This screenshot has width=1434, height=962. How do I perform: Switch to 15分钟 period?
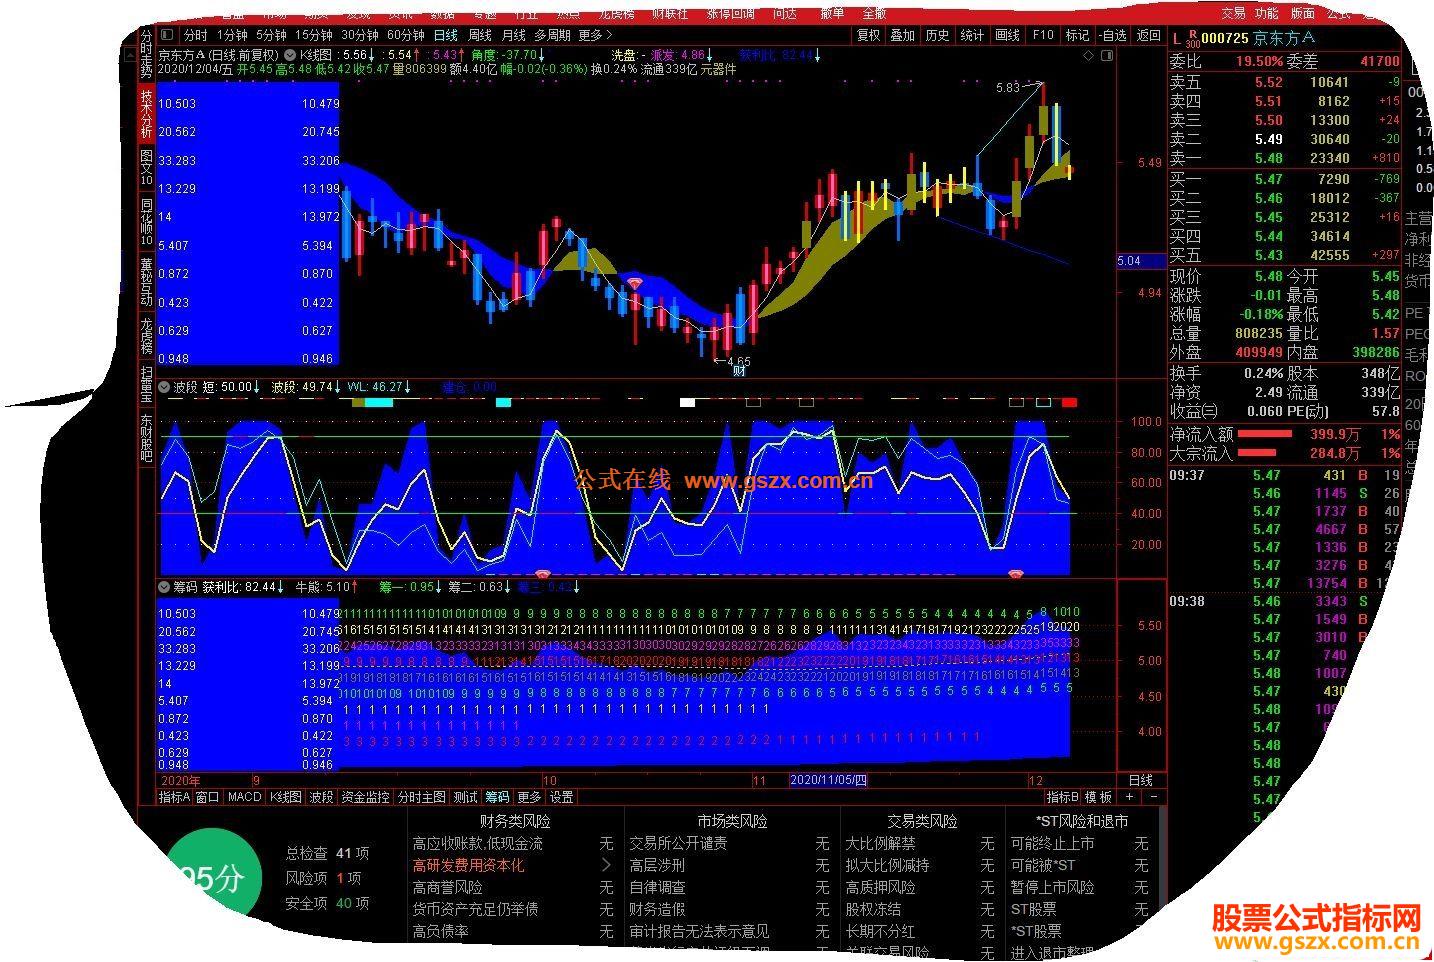[314, 35]
